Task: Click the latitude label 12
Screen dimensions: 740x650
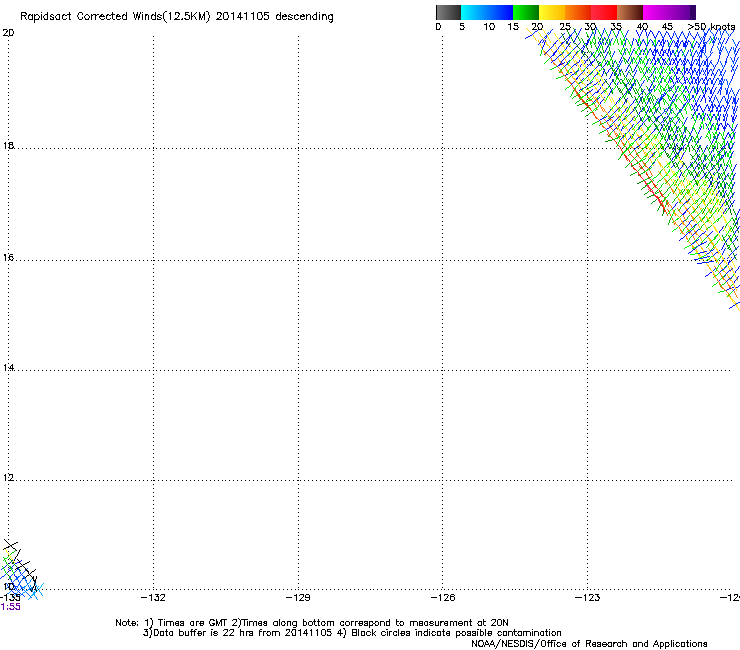Action: [8, 478]
